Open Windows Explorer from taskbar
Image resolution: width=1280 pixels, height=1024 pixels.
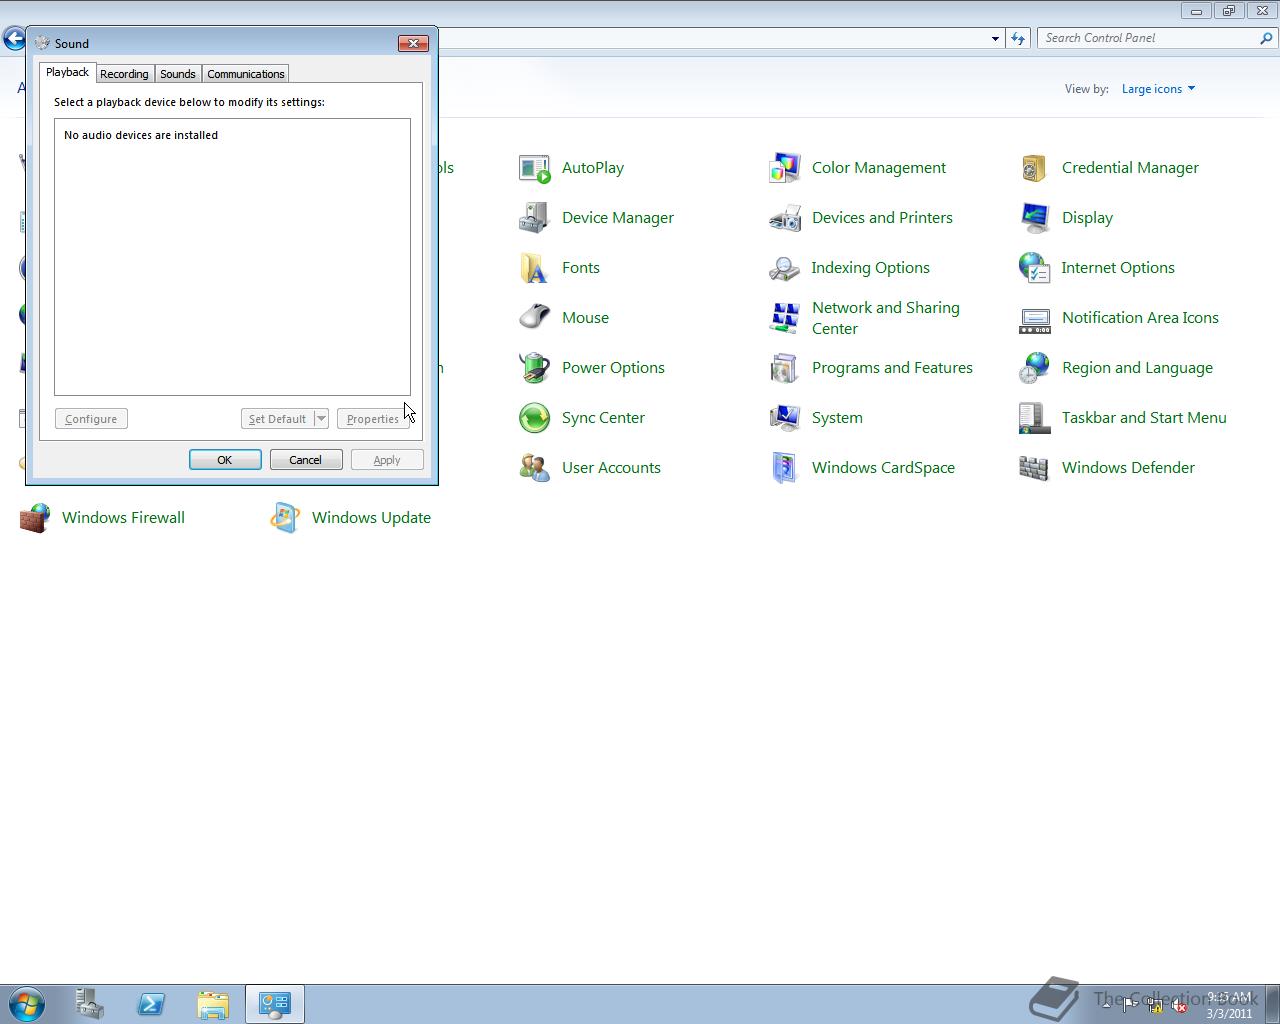(x=213, y=1004)
